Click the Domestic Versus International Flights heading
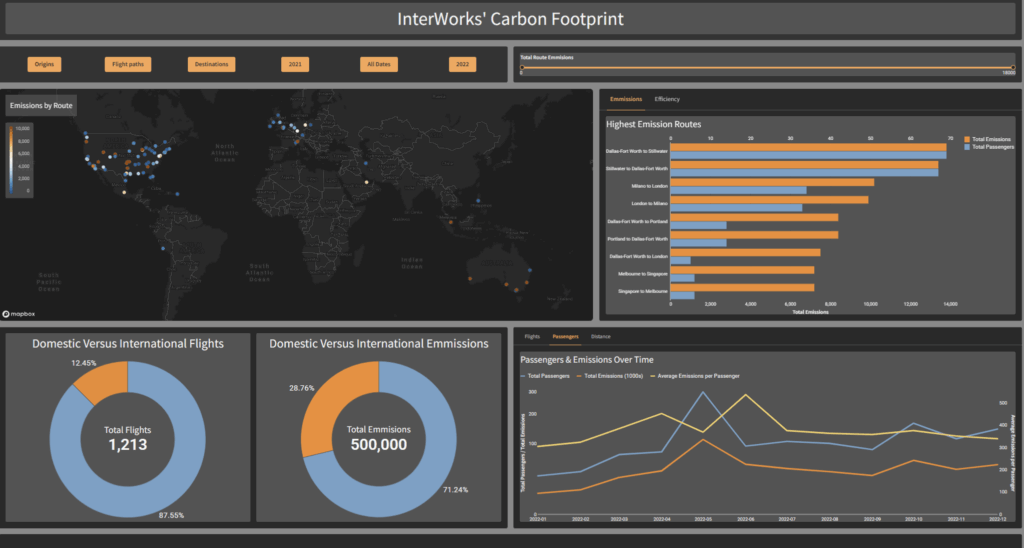The height and width of the screenshot is (548, 1024). tap(128, 344)
